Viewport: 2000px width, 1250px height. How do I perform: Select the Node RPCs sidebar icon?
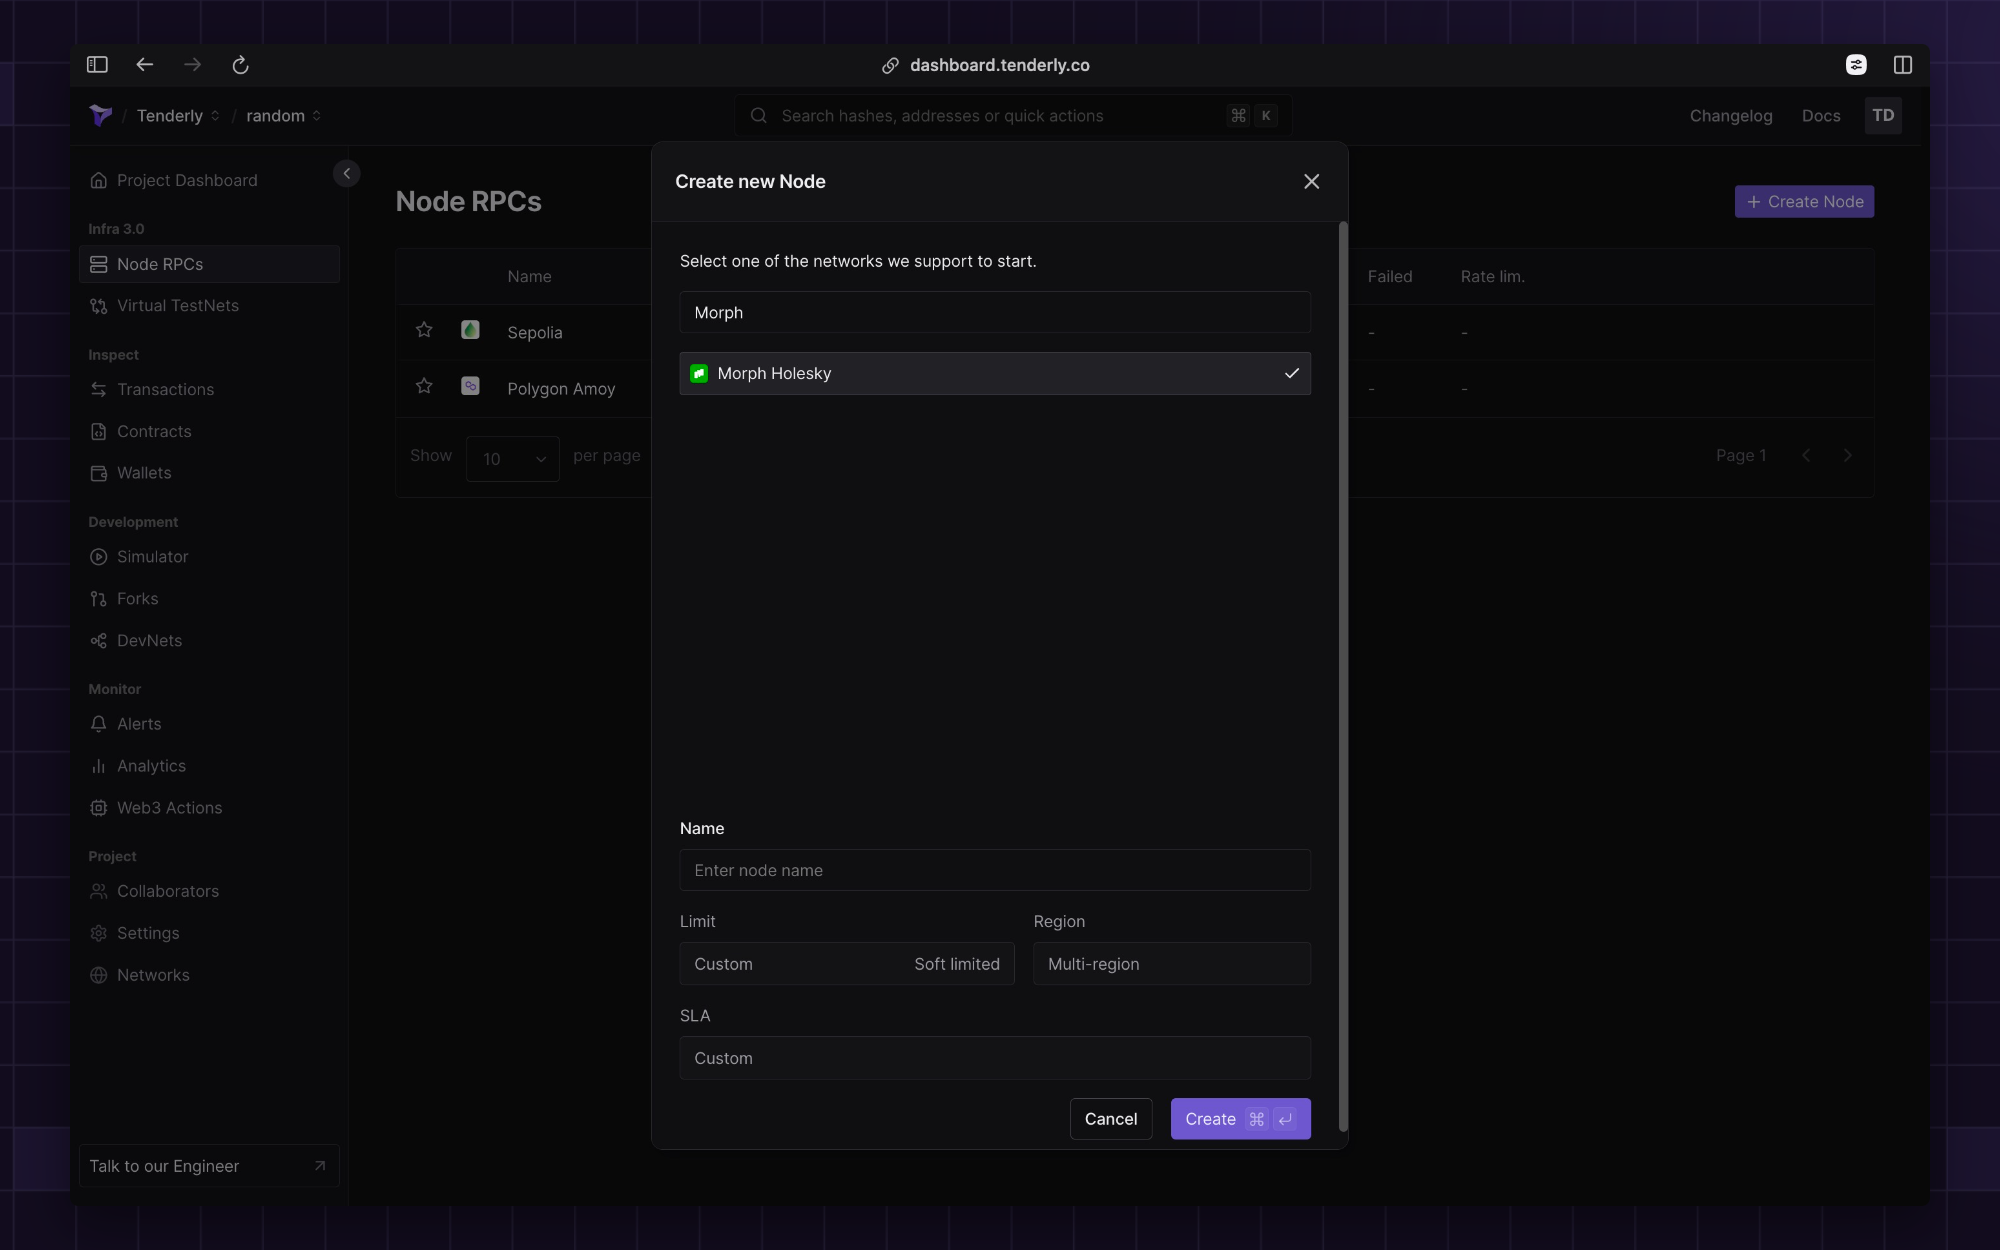click(x=98, y=263)
